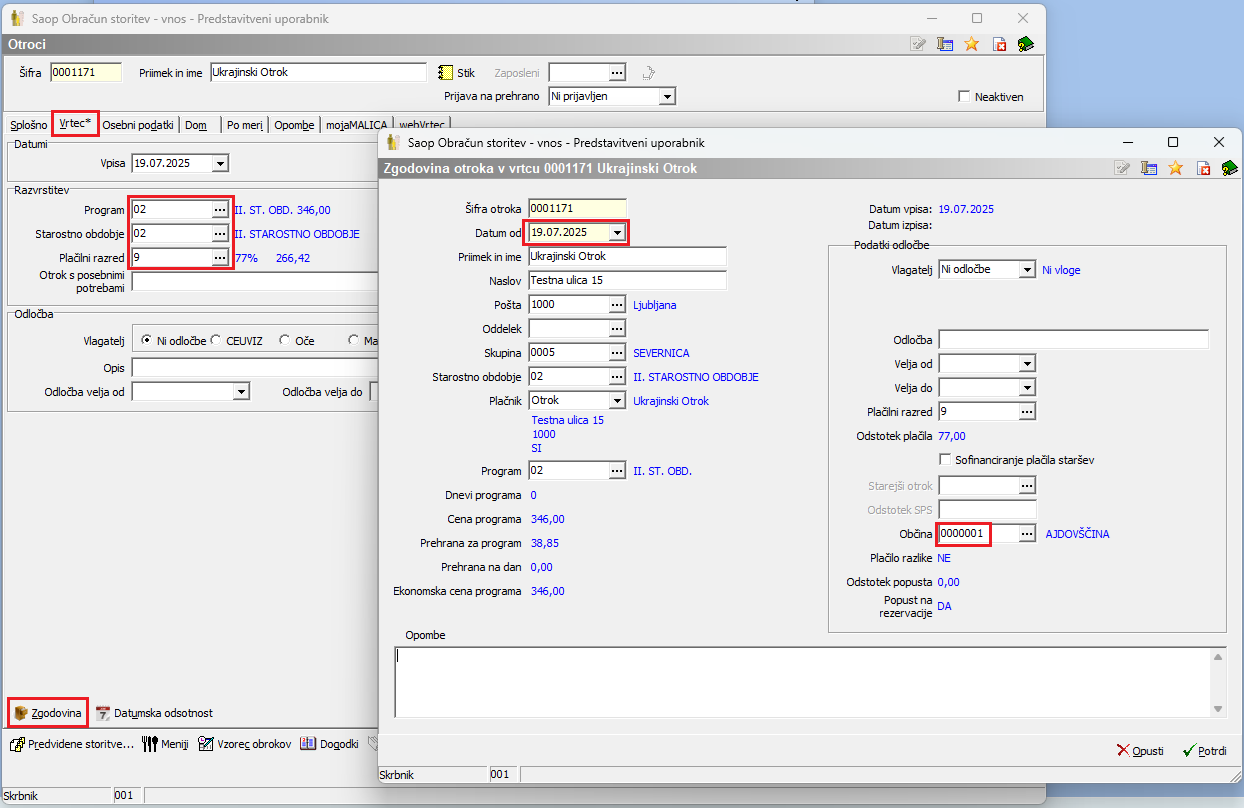Select the CEUVIZ radio button
Screen dimensions: 1244x808
[x=216, y=341]
